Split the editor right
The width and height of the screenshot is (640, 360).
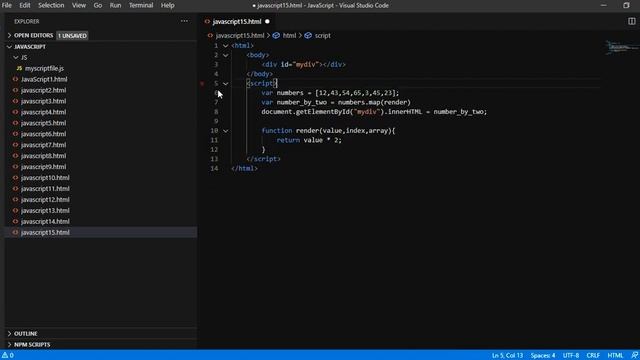coord(631,21)
